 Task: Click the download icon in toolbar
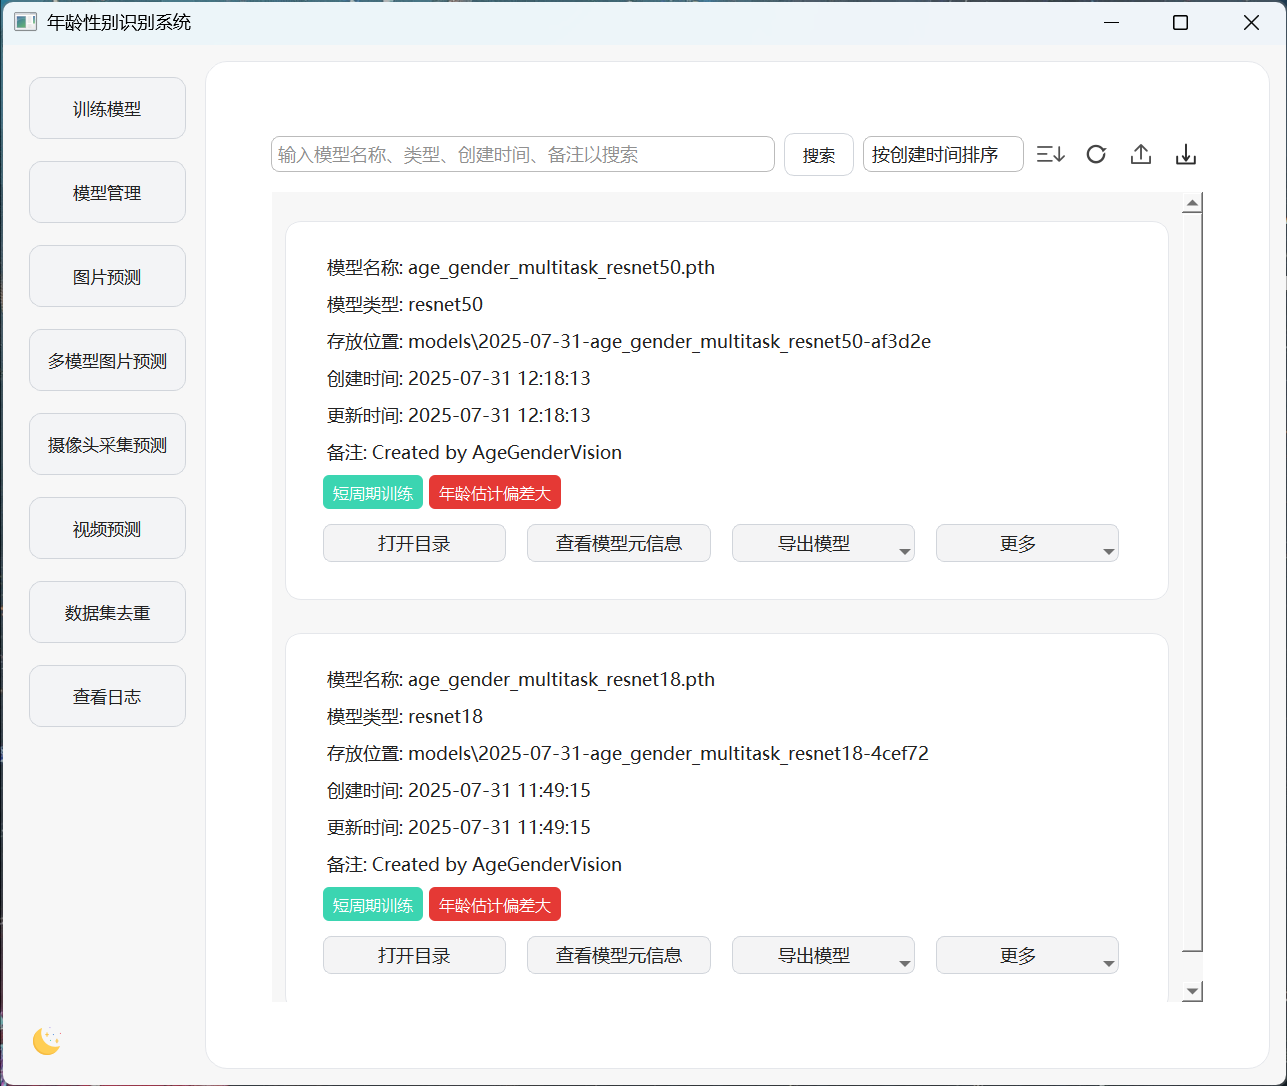pyautogui.click(x=1185, y=155)
